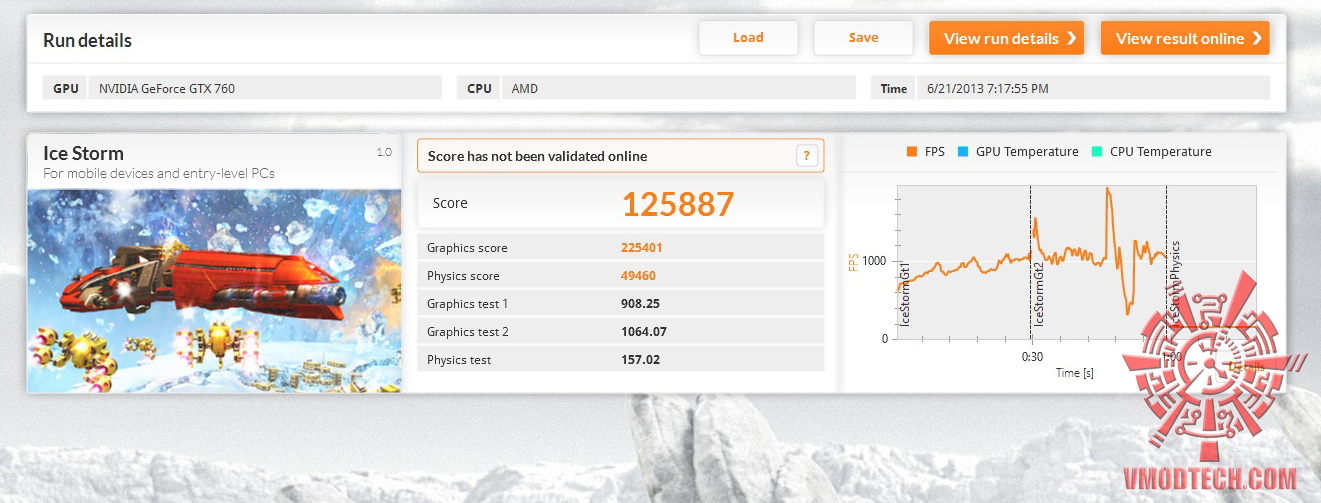Click the Graphics test 1 row

tap(620, 303)
